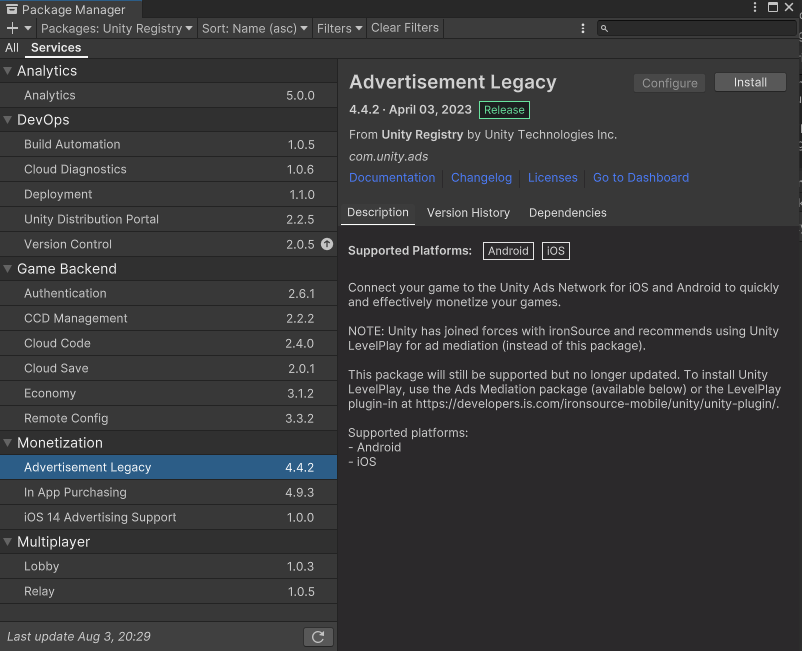Select the CCD Management package
802x651 pixels.
tap(169, 319)
